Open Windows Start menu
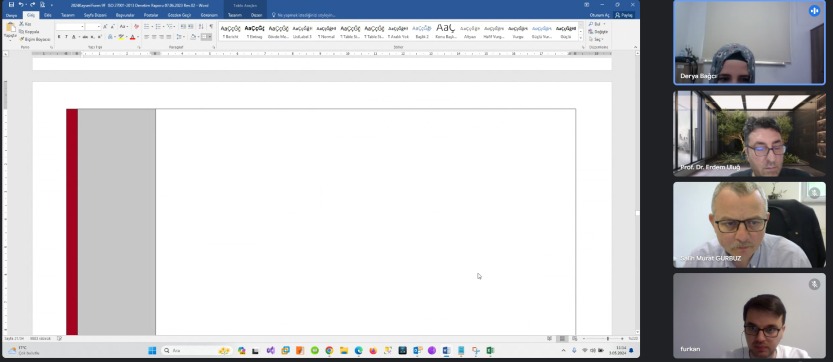Image resolution: width=833 pixels, height=362 pixels. pos(152,350)
